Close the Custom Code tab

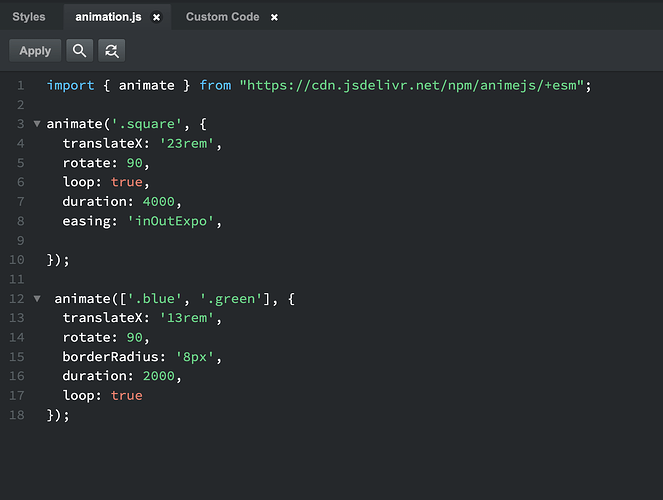(x=274, y=17)
